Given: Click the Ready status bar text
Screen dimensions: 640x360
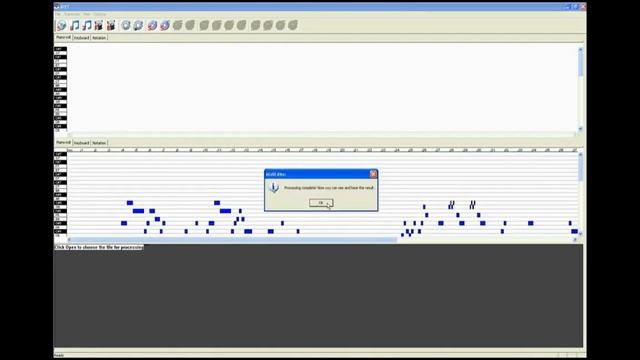Looking at the screenshot, I should [x=59, y=355].
